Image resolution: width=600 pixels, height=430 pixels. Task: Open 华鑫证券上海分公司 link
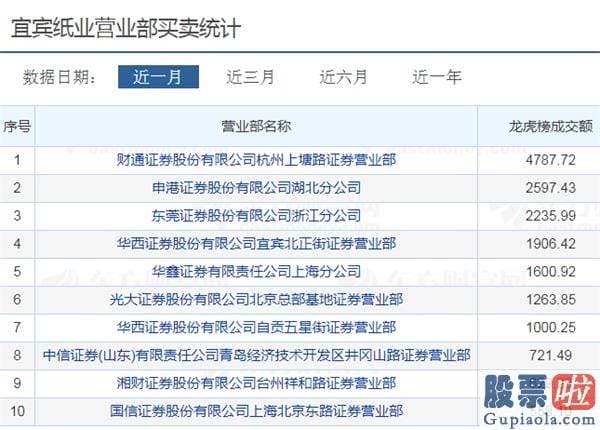(256, 272)
